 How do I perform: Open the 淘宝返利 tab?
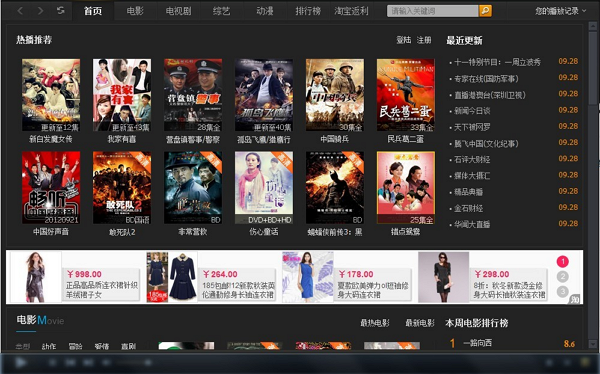pyautogui.click(x=351, y=11)
